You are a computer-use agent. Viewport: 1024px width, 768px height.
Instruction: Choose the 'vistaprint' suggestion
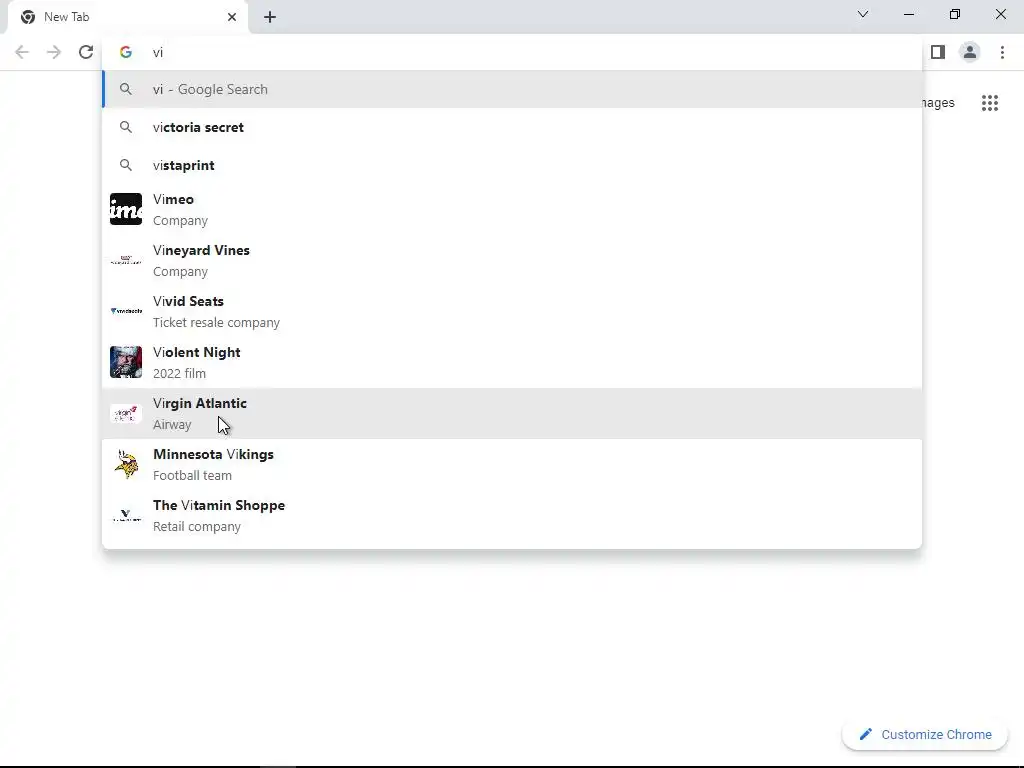pos(512,165)
